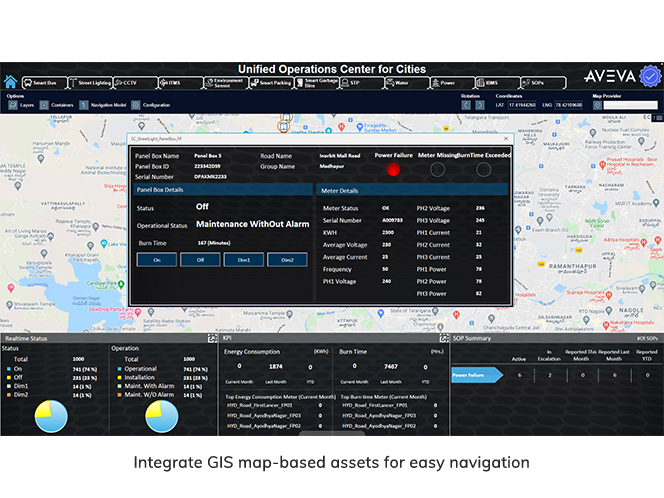Expand the Realtime Status panel icon
Screen dimensions: 664x498
(x=212, y=338)
